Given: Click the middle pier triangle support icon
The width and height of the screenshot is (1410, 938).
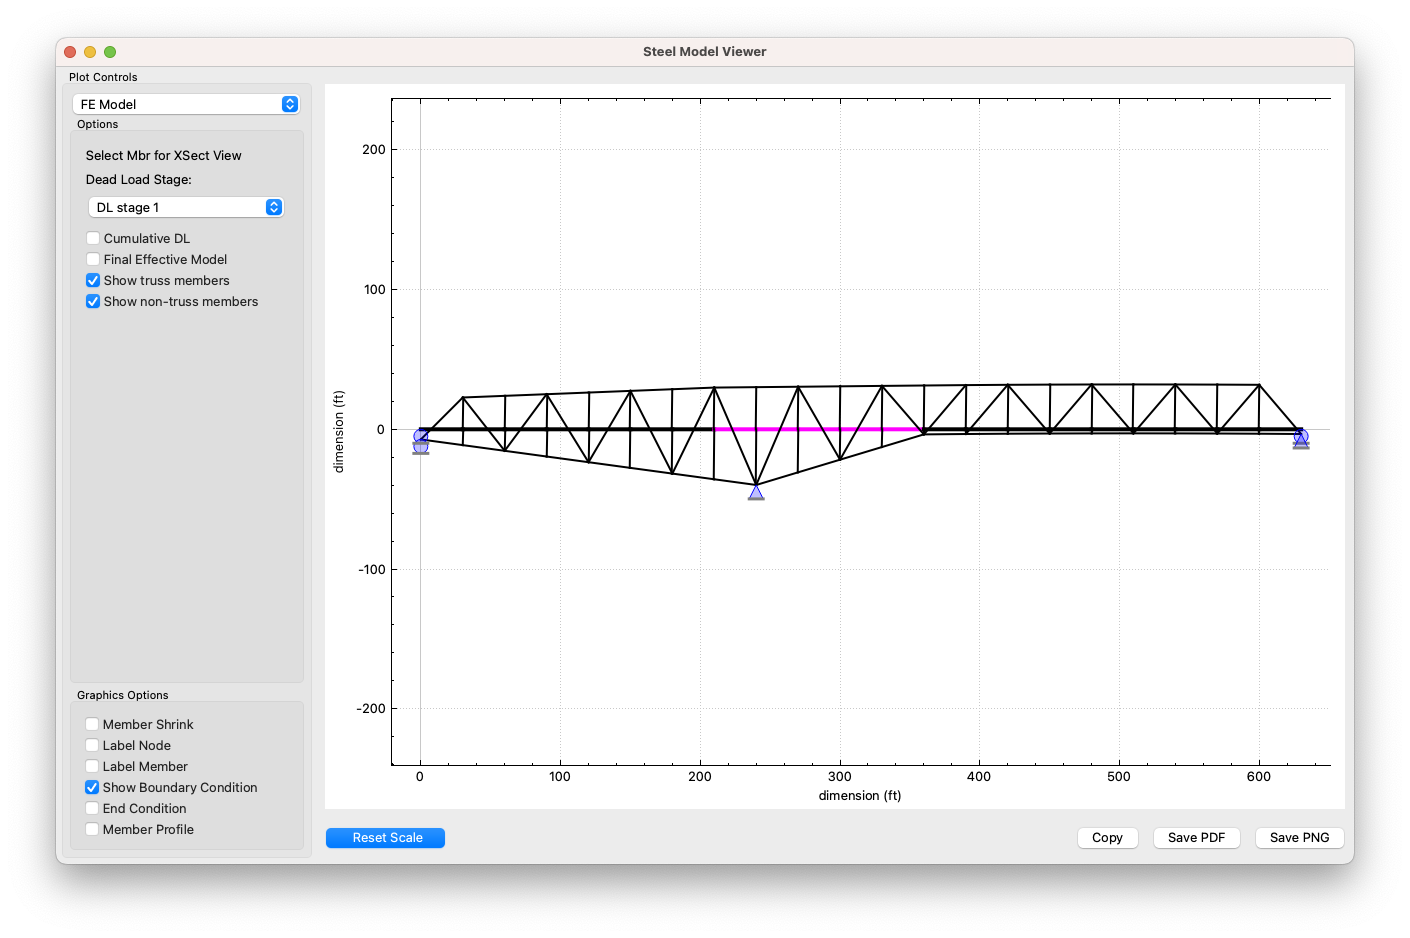Looking at the screenshot, I should 756,492.
